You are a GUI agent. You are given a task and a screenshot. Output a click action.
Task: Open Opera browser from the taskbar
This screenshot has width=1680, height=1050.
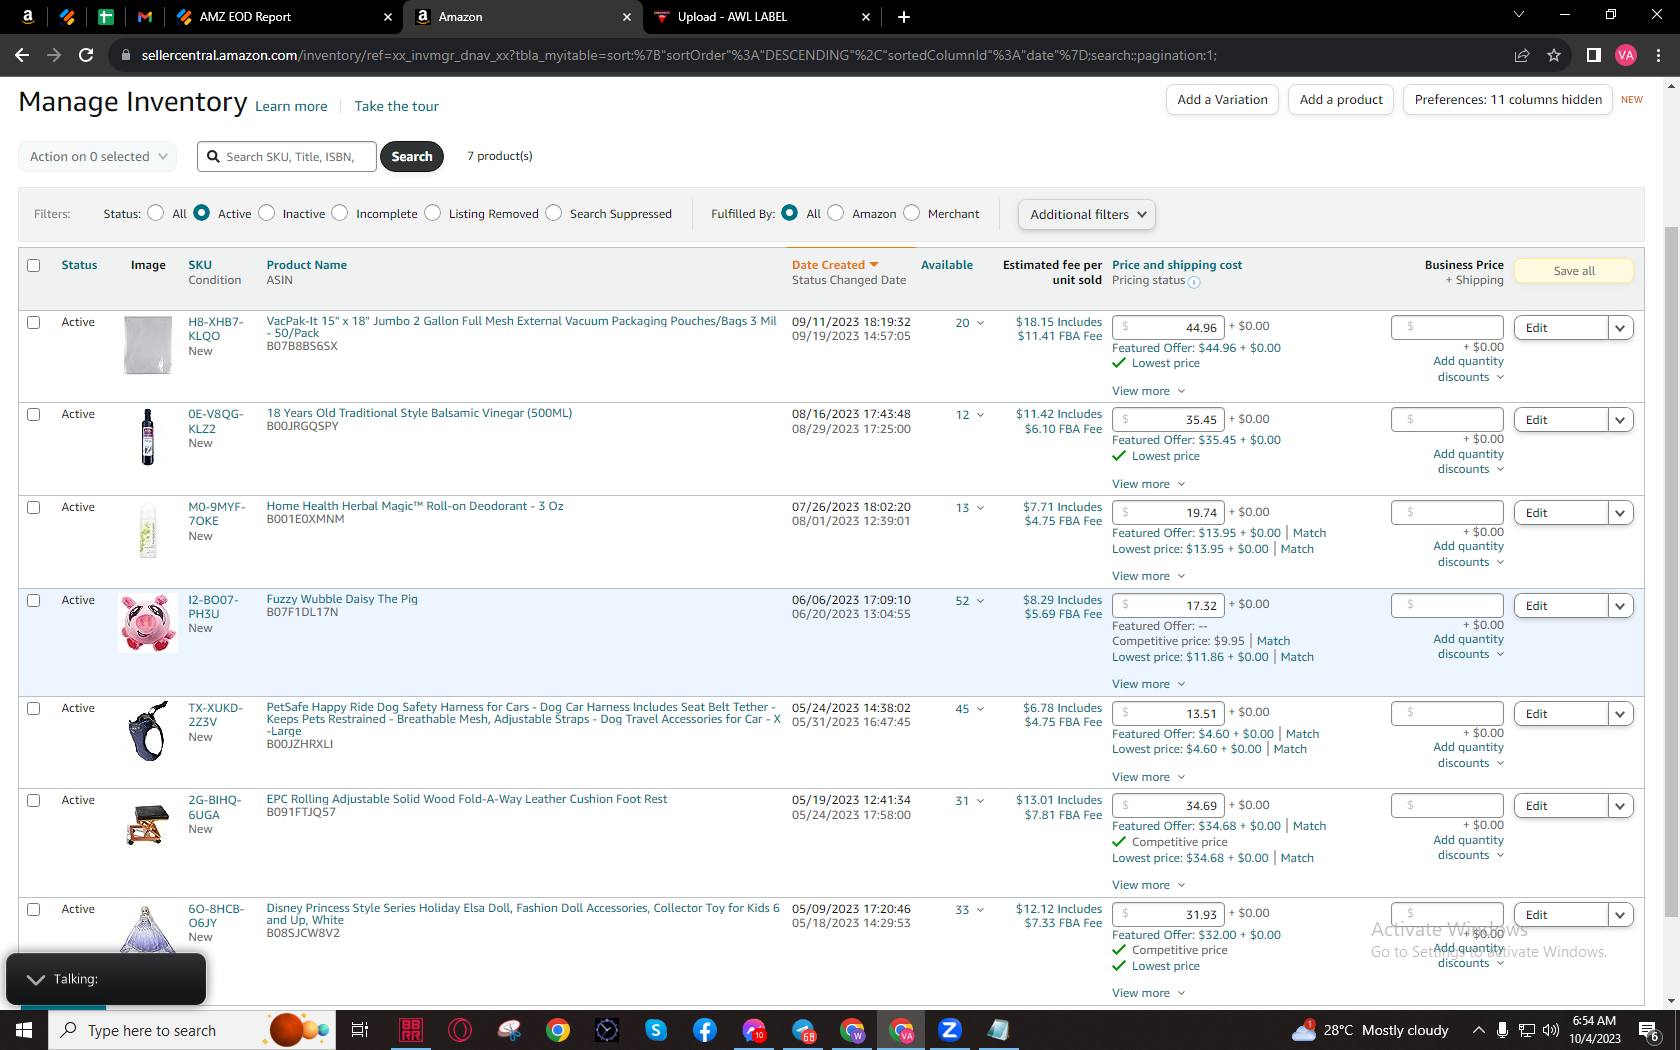[x=460, y=1030]
